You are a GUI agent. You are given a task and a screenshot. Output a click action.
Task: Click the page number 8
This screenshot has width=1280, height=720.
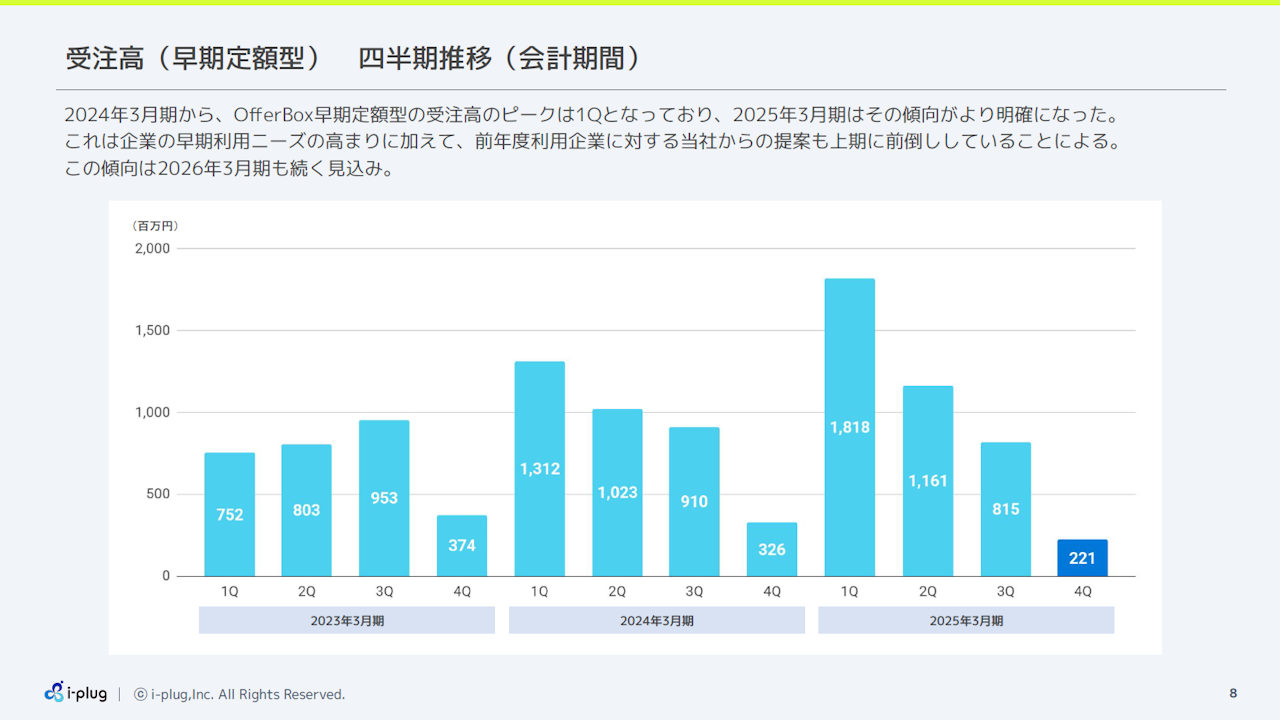coord(1233,693)
